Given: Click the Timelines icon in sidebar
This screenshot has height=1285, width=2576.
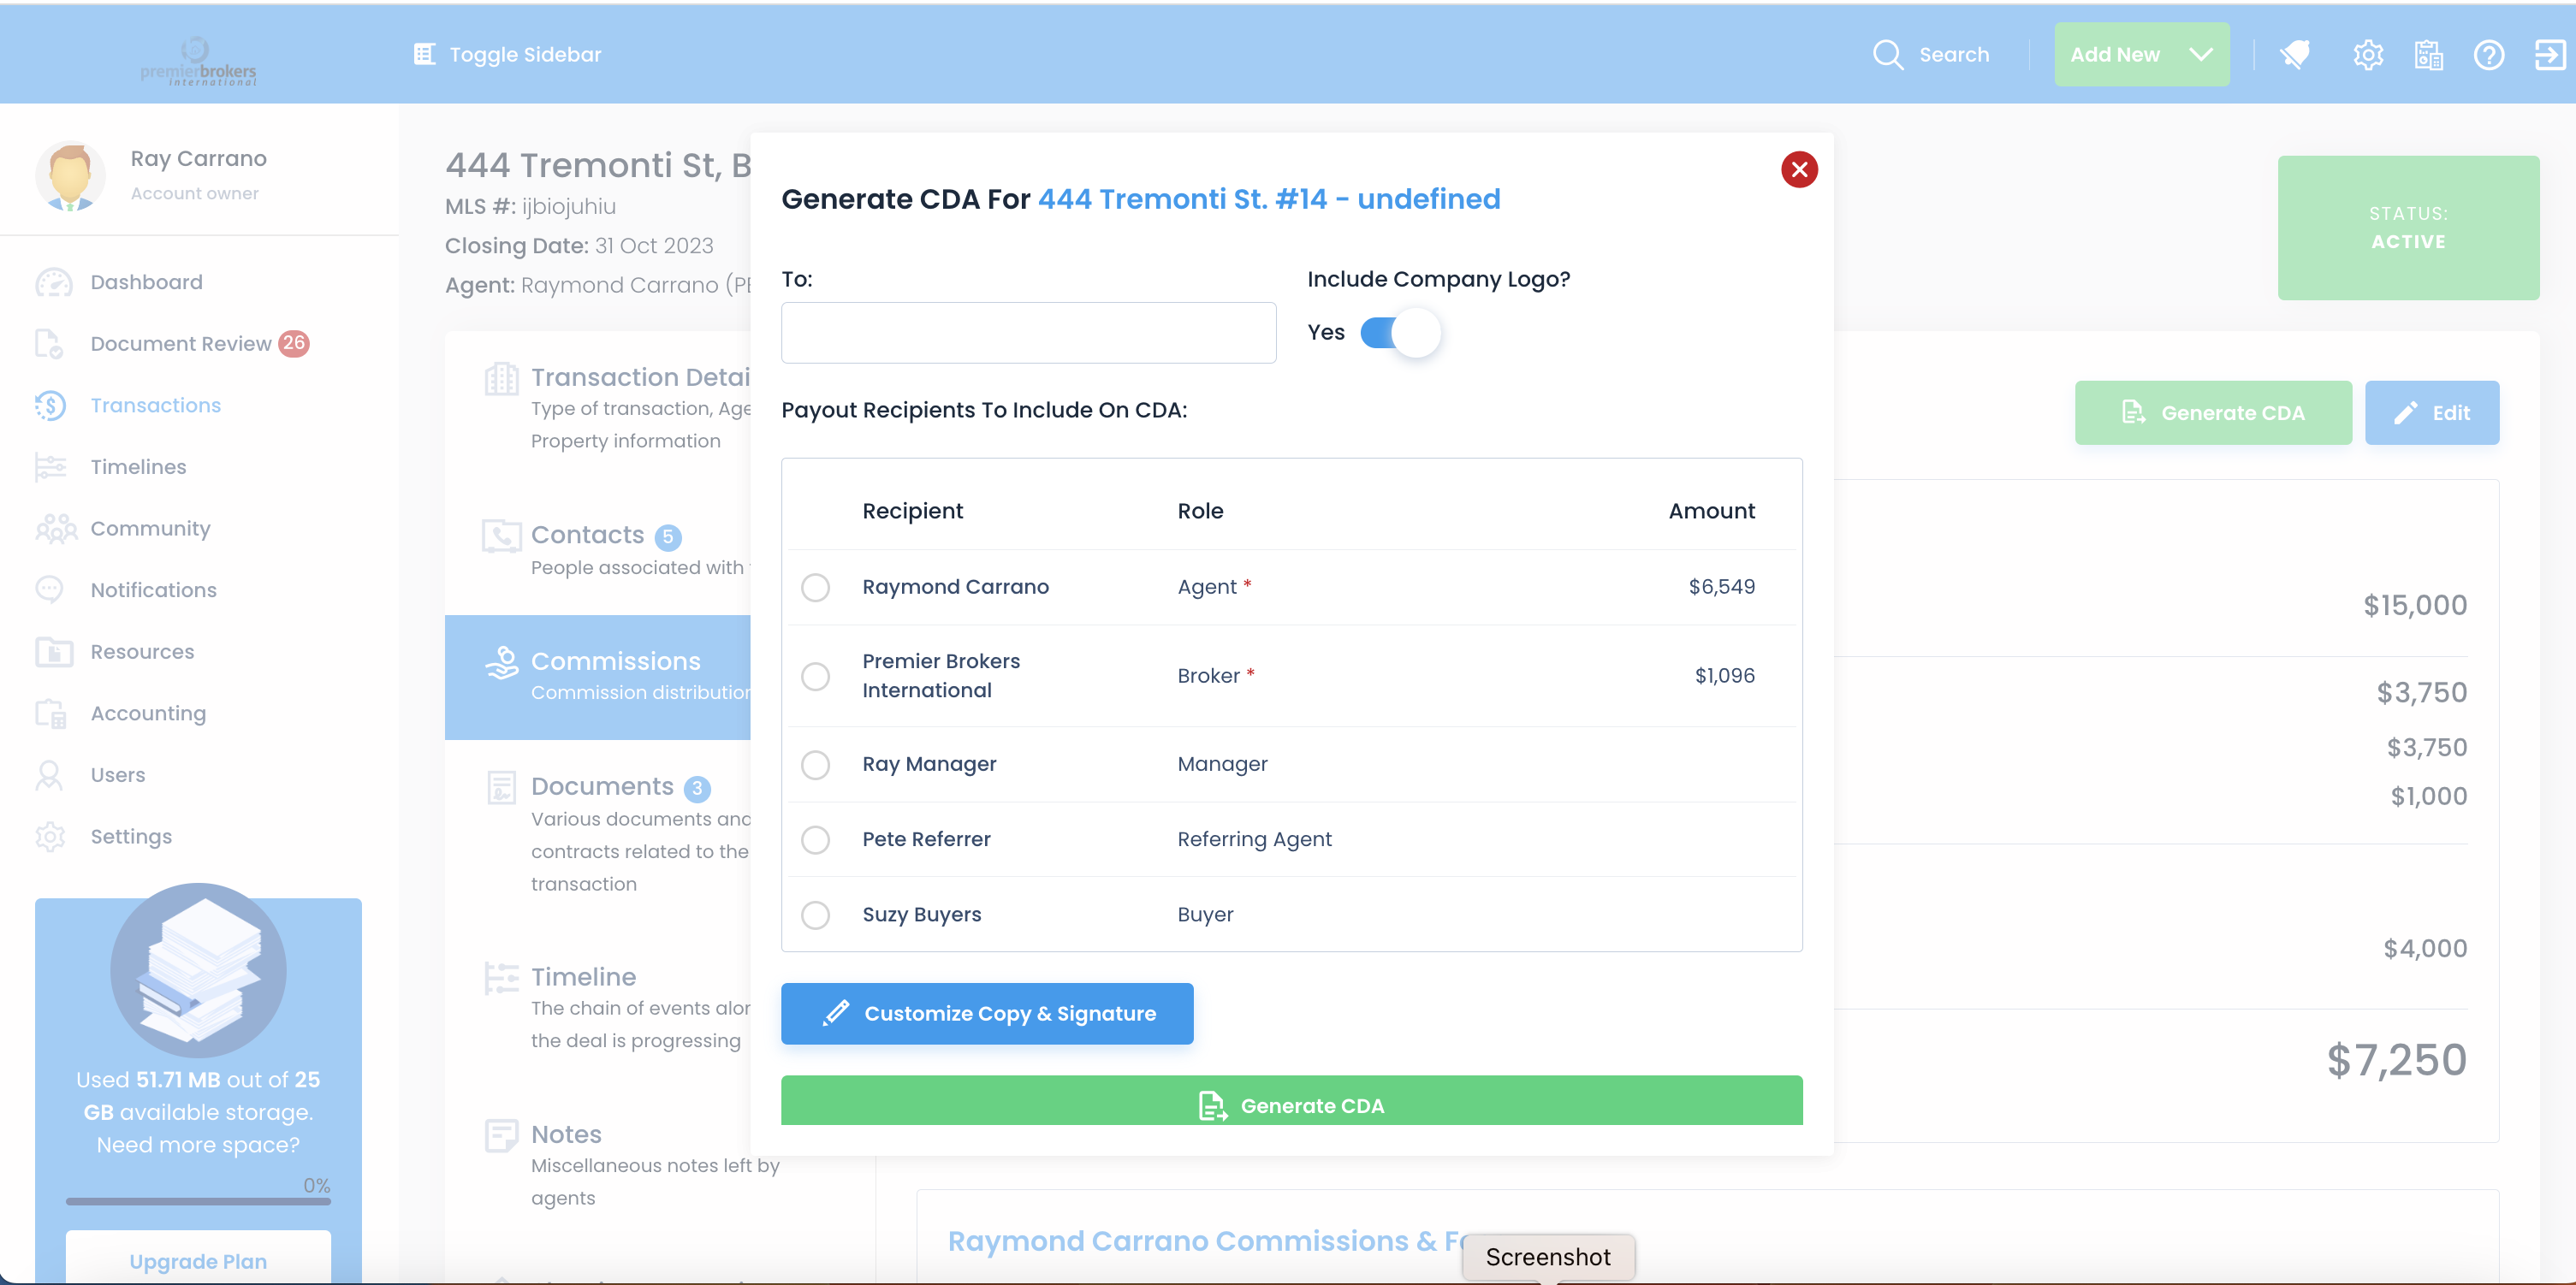Looking at the screenshot, I should [x=50, y=467].
